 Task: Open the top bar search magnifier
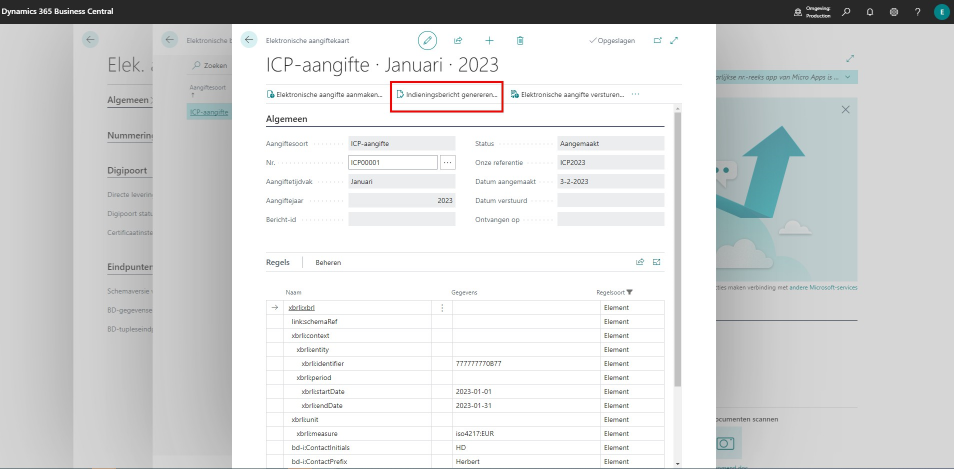pyautogui.click(x=846, y=12)
